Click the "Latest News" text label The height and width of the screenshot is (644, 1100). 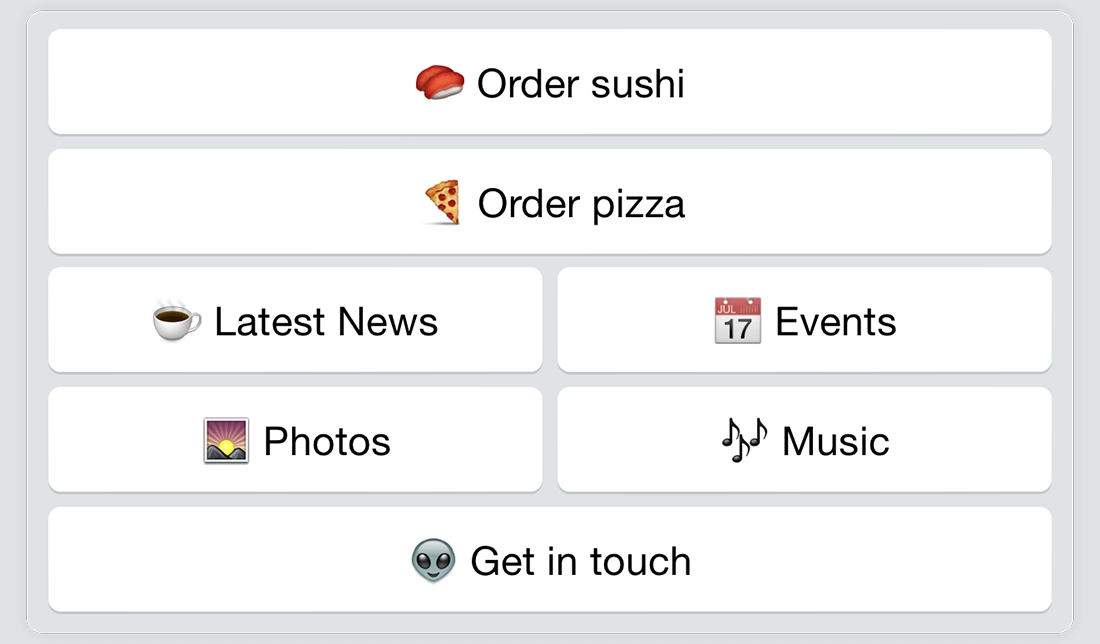coord(326,322)
